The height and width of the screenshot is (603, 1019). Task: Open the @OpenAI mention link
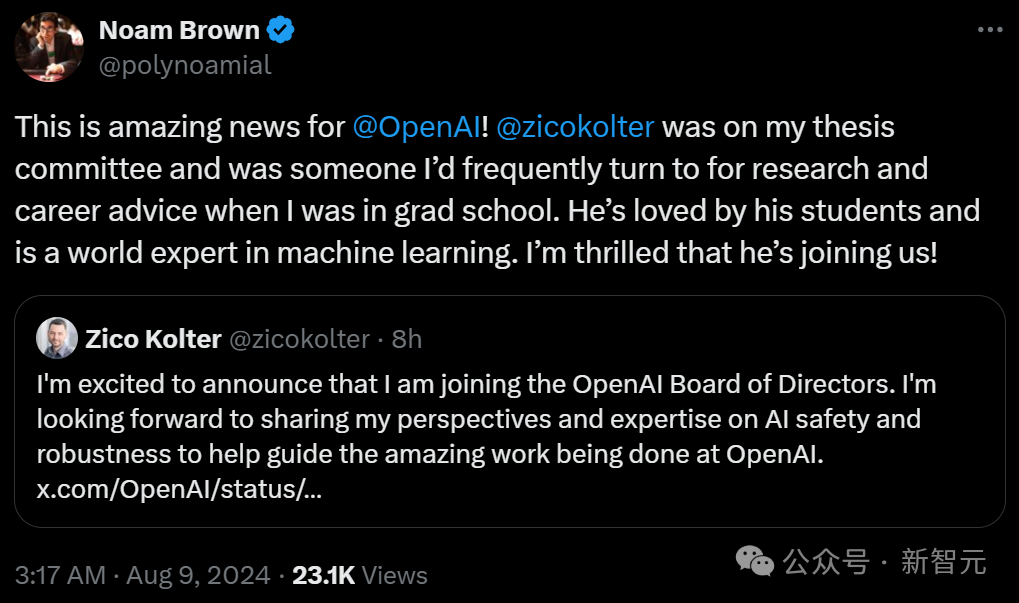pyautogui.click(x=417, y=127)
